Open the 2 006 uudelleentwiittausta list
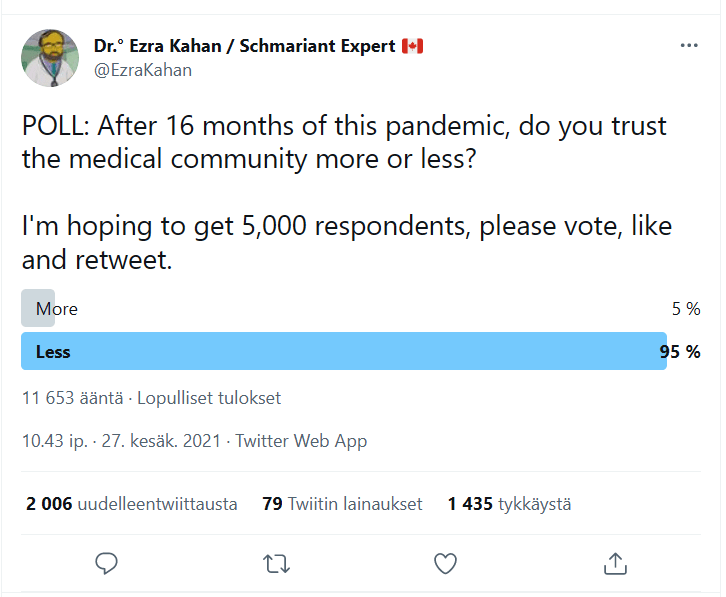Image resolution: width=726 pixels, height=597 pixels. (x=132, y=504)
